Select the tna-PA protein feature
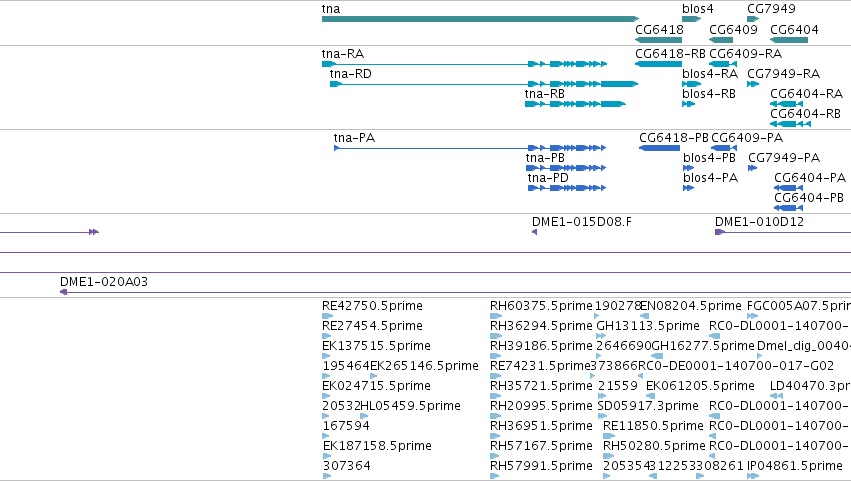851x481 pixels. pos(469,148)
